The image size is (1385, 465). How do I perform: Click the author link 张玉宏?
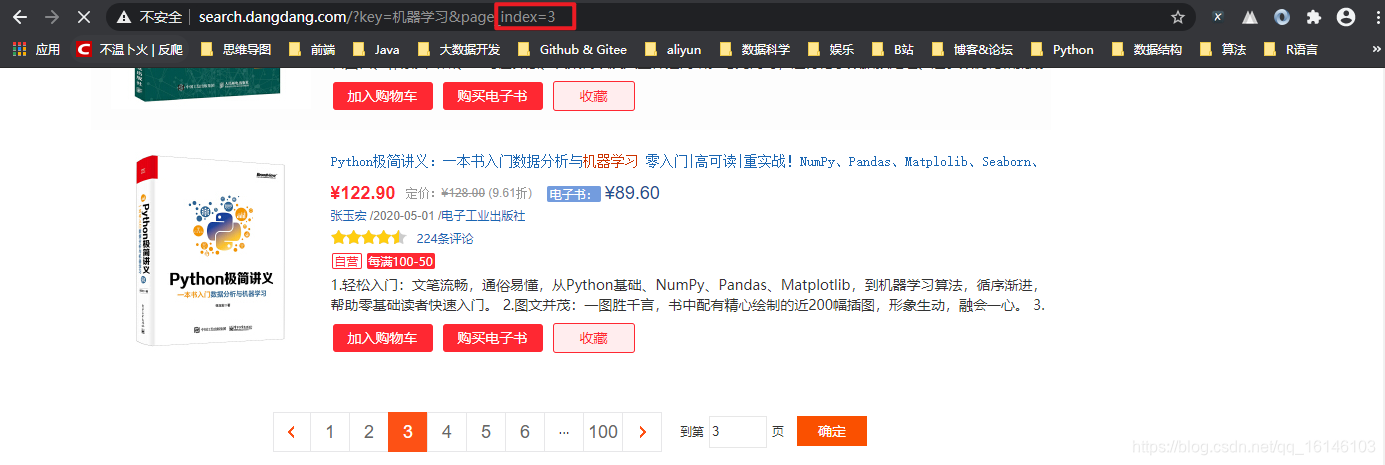(349, 215)
